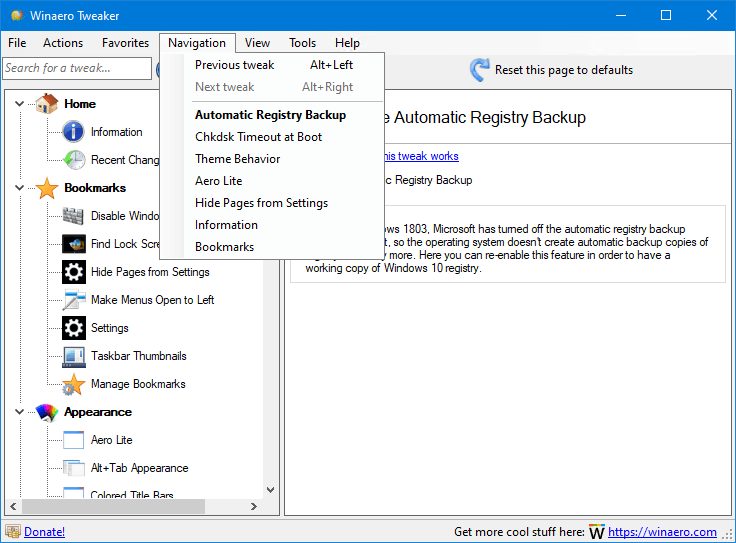Select Find Lock Screen tree item
Screen dimensions: 736x543
[x=125, y=244]
